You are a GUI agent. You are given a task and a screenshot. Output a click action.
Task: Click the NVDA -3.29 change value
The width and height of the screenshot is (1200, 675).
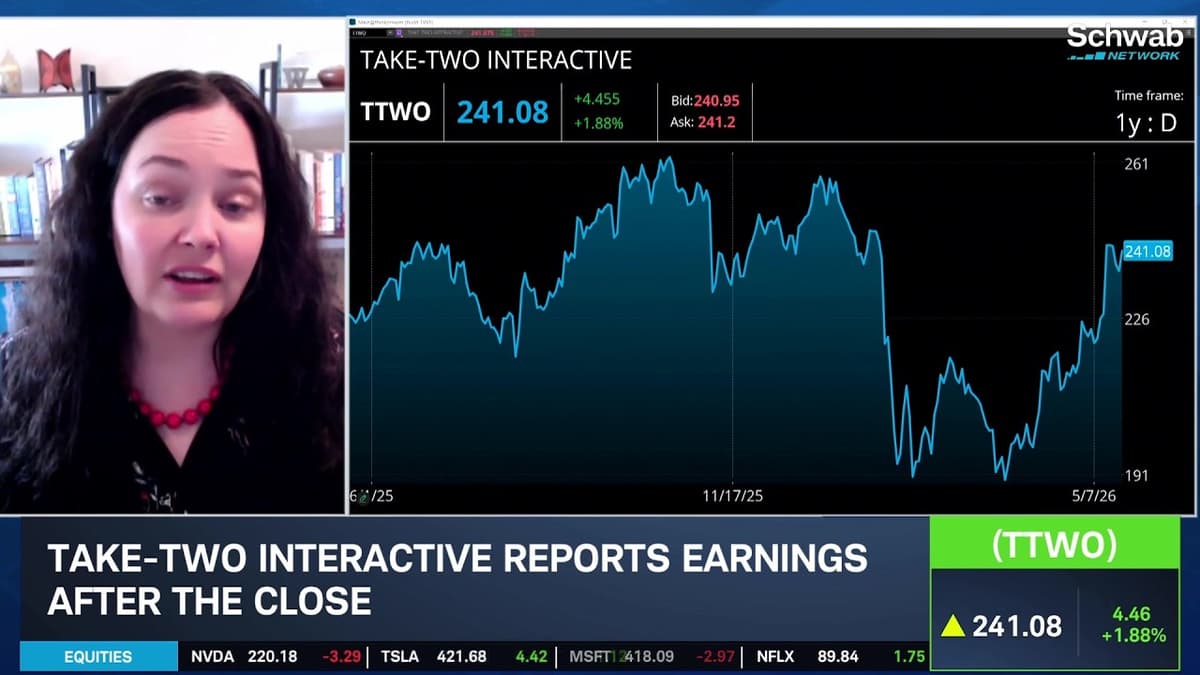pos(342,657)
